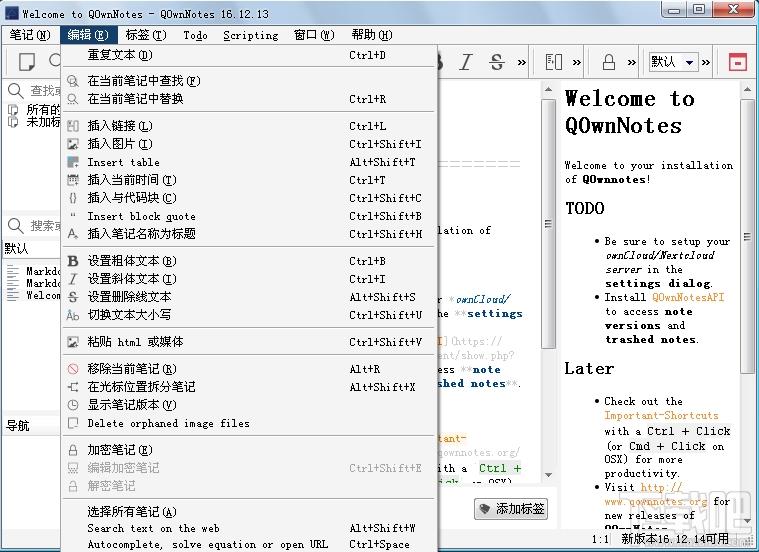Click the 导航 navigation panel header
The image size is (759, 552).
point(32,426)
